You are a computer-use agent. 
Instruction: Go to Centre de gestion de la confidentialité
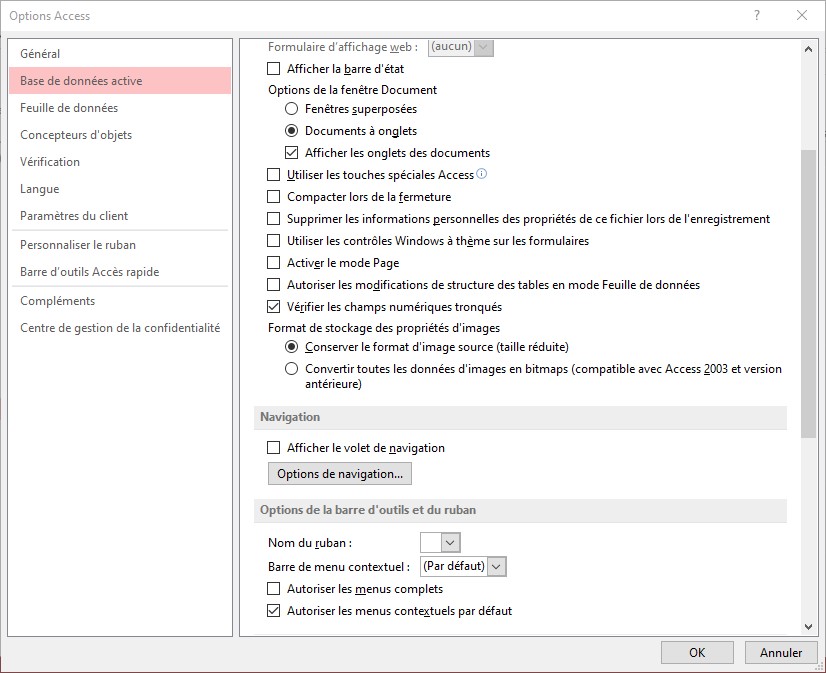click(120, 328)
